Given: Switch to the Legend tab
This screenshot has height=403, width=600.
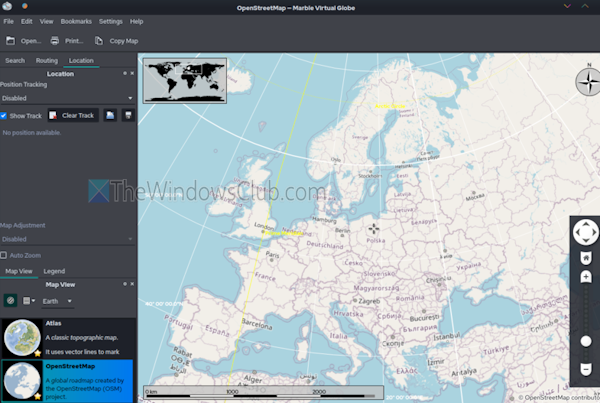Looking at the screenshot, I should point(54,271).
